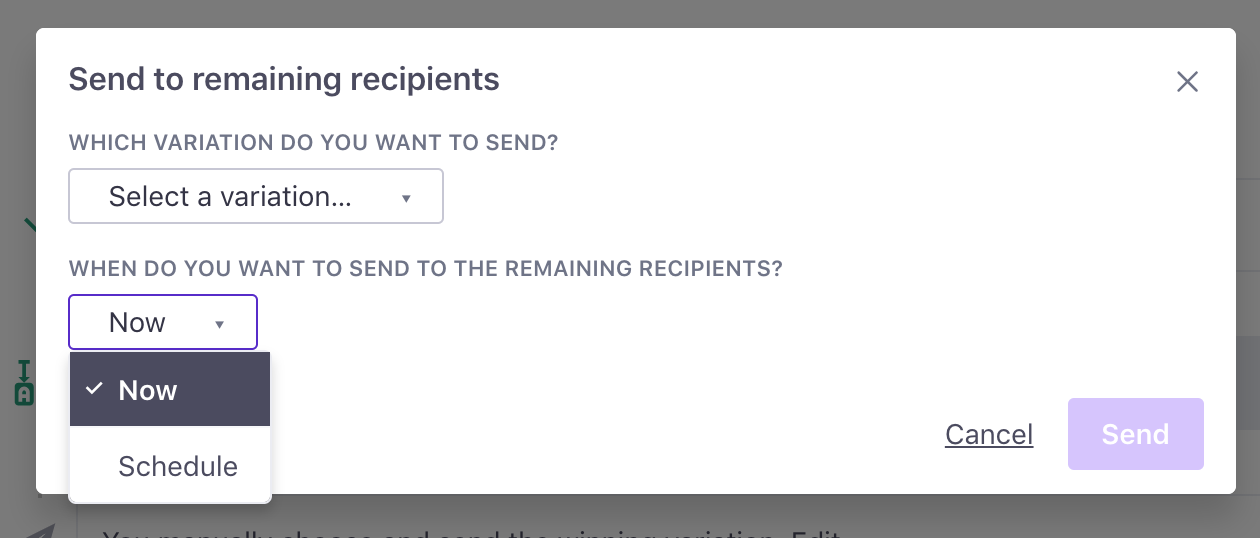Choose "Schedule" from the timing options
Viewport: 1260px width, 538px height.
pos(177,466)
